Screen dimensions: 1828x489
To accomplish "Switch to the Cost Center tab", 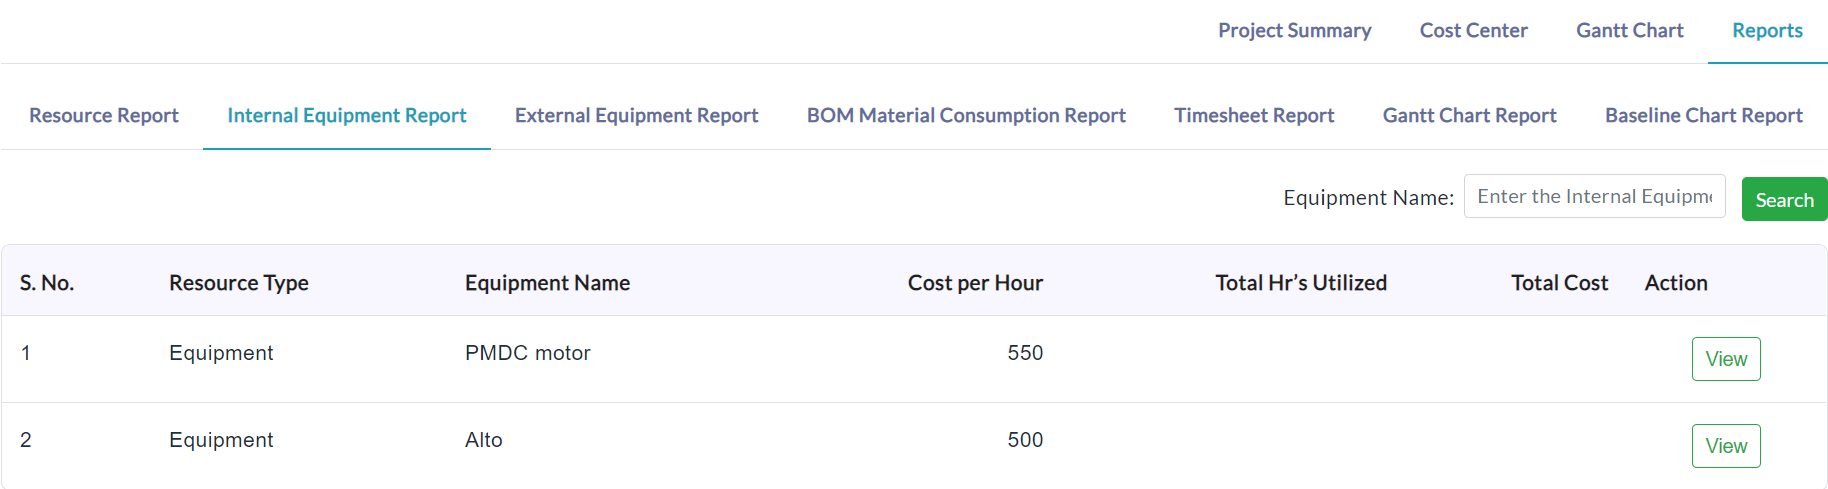I will pos(1473,31).
